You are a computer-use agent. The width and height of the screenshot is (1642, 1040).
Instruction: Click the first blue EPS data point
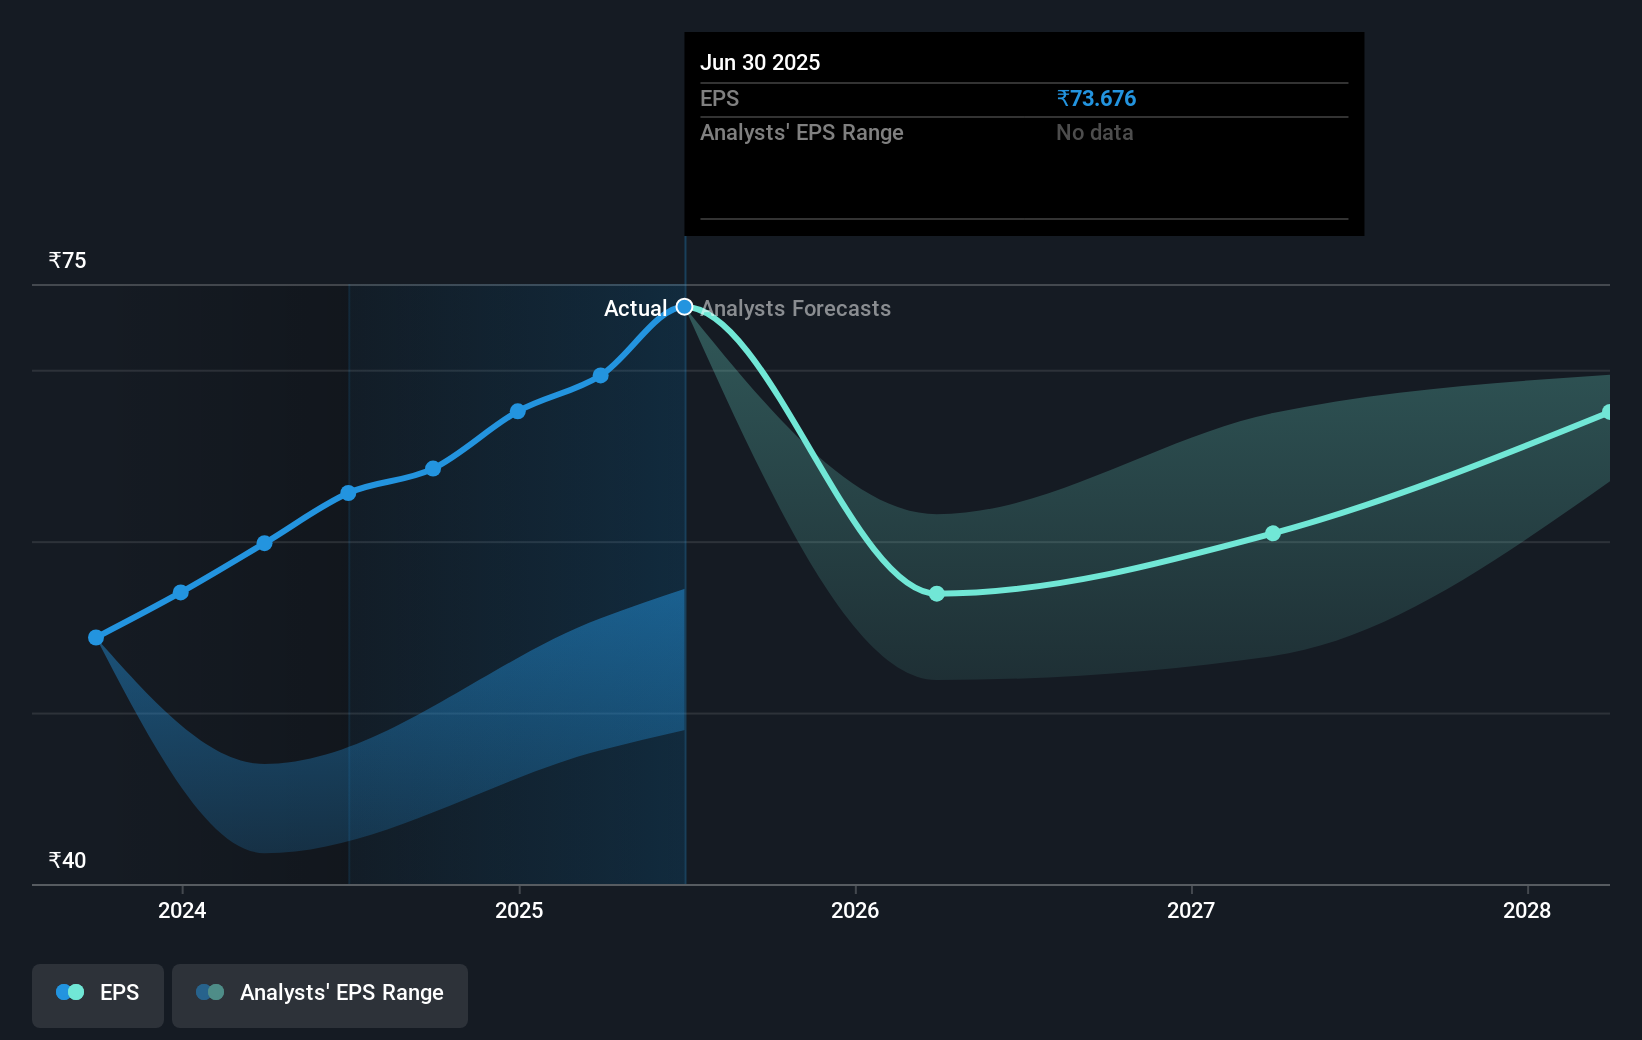tap(95, 636)
